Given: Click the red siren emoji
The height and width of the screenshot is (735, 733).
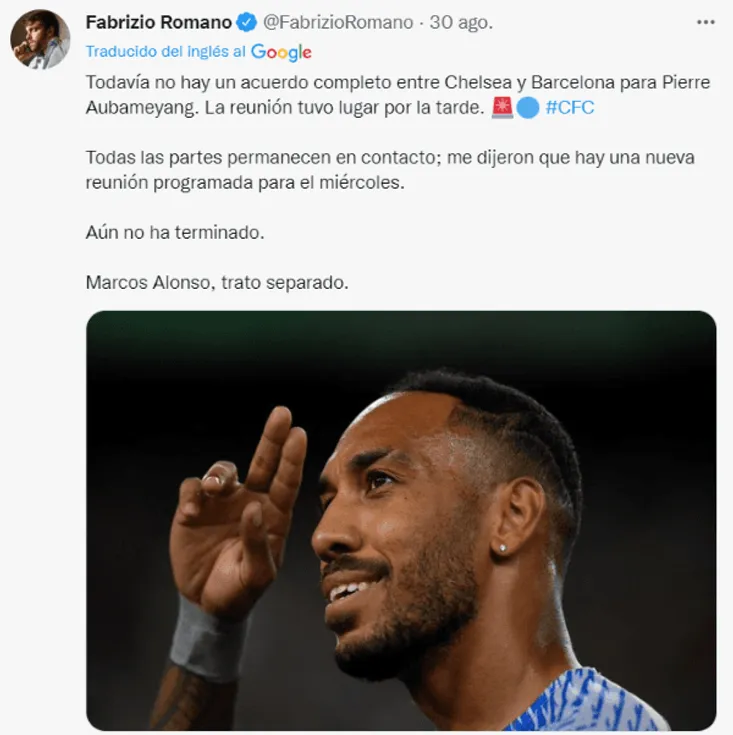Looking at the screenshot, I should (x=502, y=108).
